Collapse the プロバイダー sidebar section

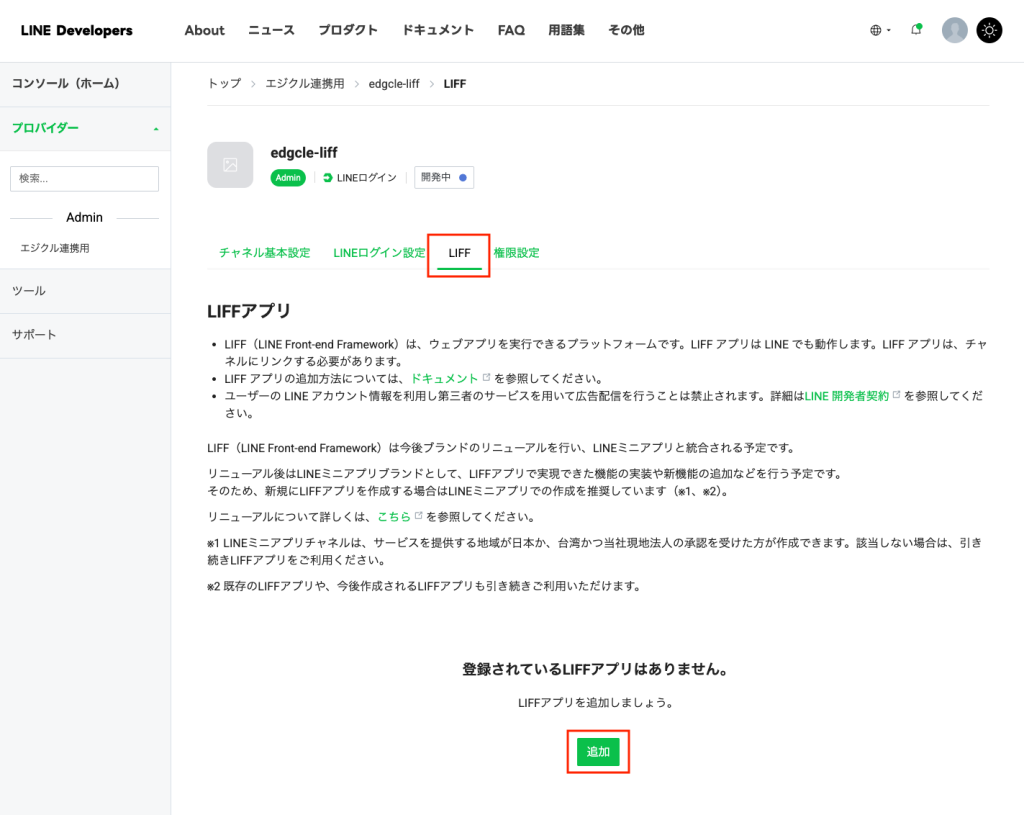click(85, 128)
